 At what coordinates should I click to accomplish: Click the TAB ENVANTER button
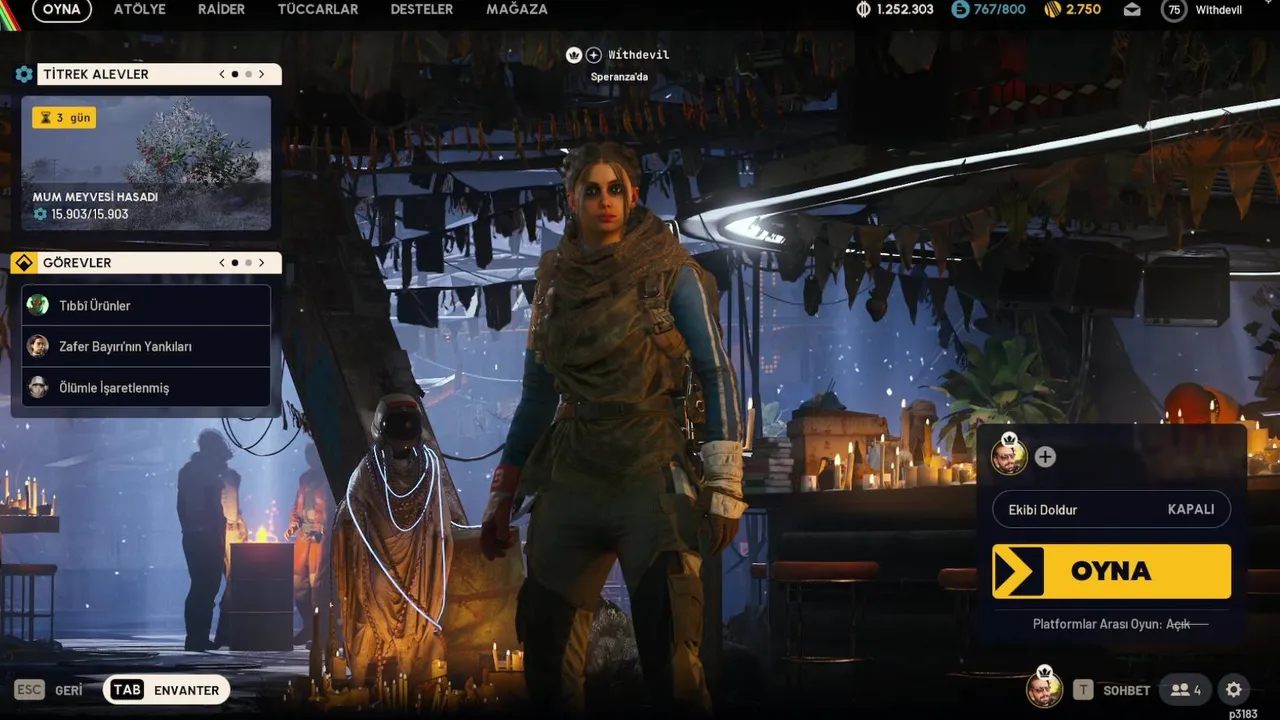point(166,690)
